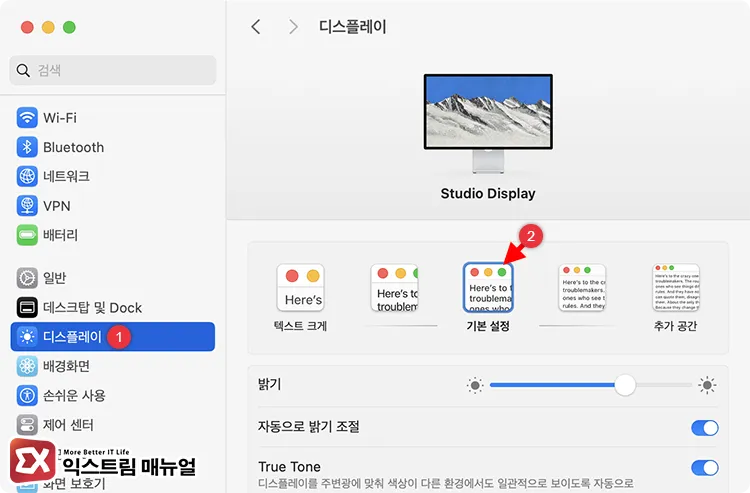Click the 디스플레이 window title
This screenshot has width=750, height=493.
353,27
